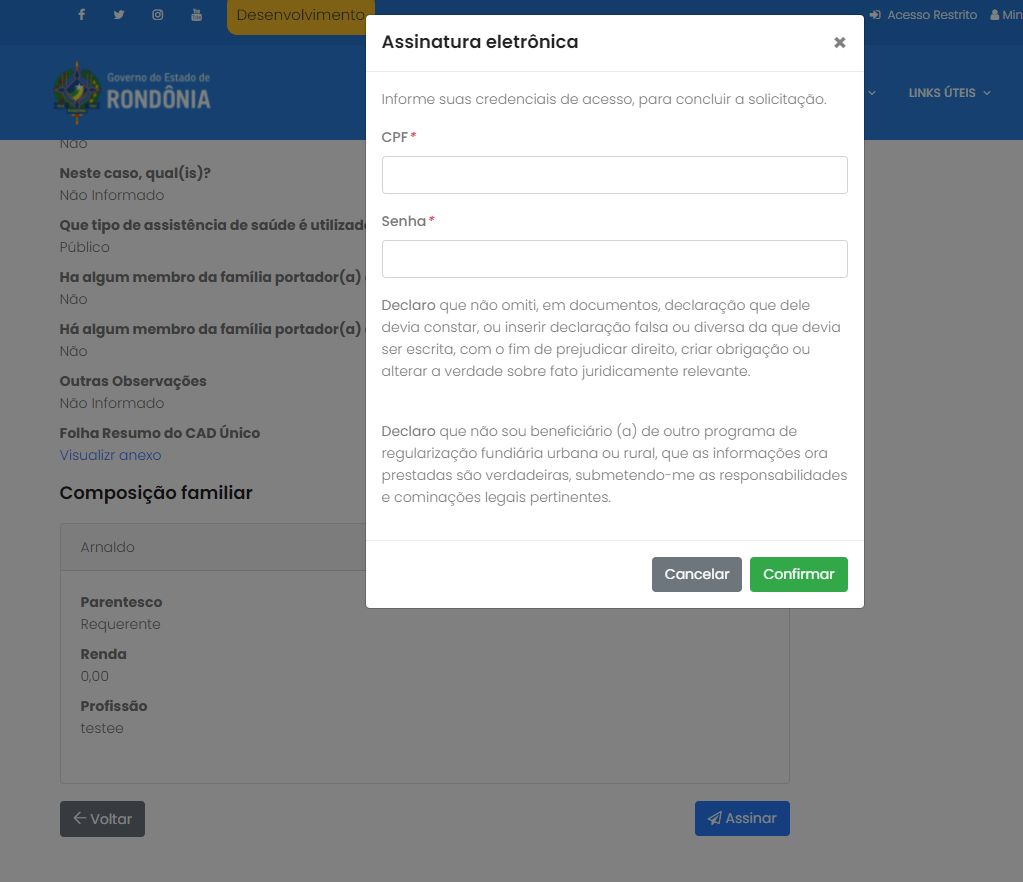Screen dimensions: 1023x882
Task: Focus the Senha password field
Action: pos(615,259)
